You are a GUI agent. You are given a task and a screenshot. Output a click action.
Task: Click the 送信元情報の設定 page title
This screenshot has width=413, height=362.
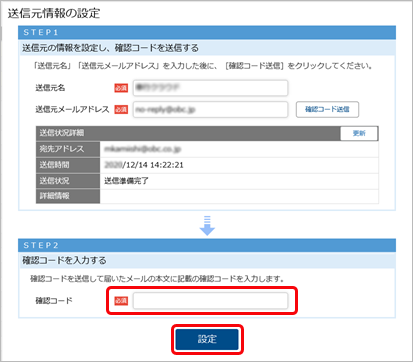click(54, 13)
